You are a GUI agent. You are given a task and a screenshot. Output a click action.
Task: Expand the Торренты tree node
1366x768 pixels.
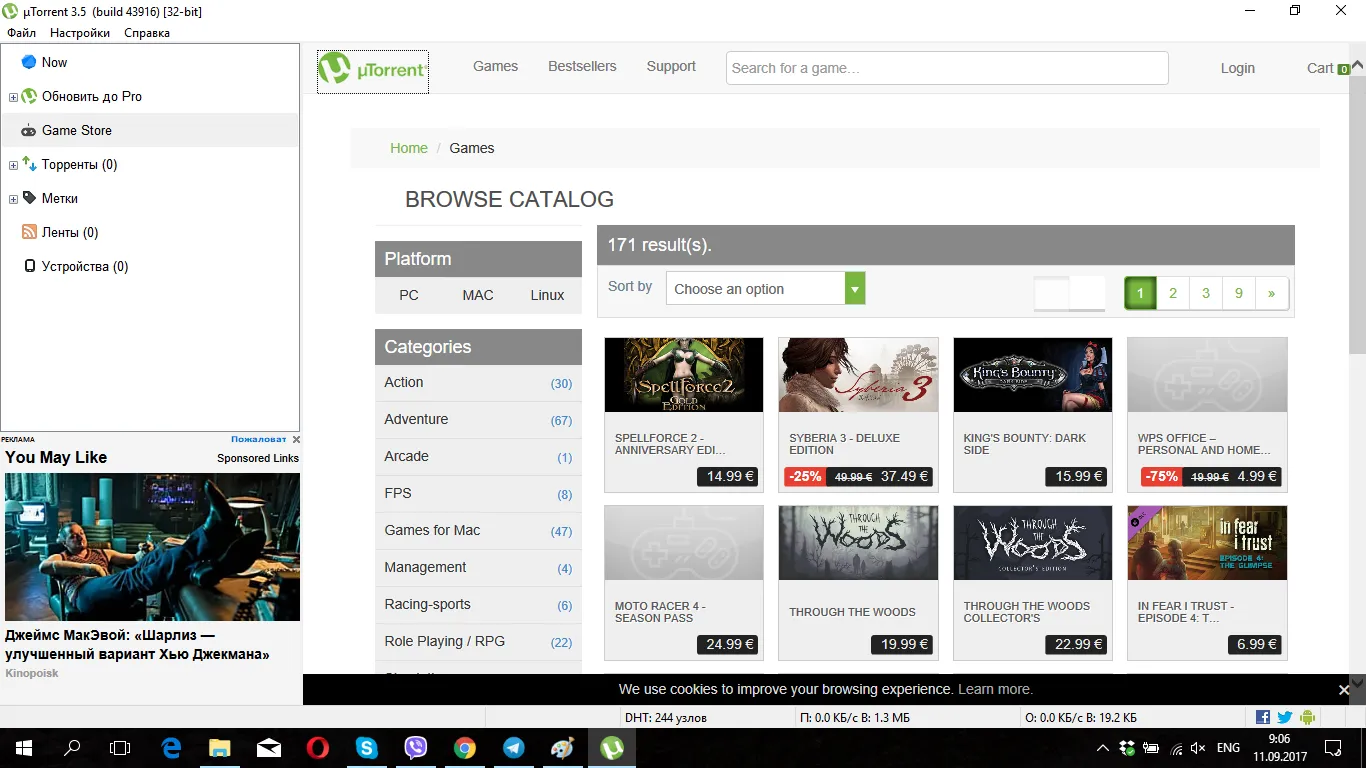[13, 165]
